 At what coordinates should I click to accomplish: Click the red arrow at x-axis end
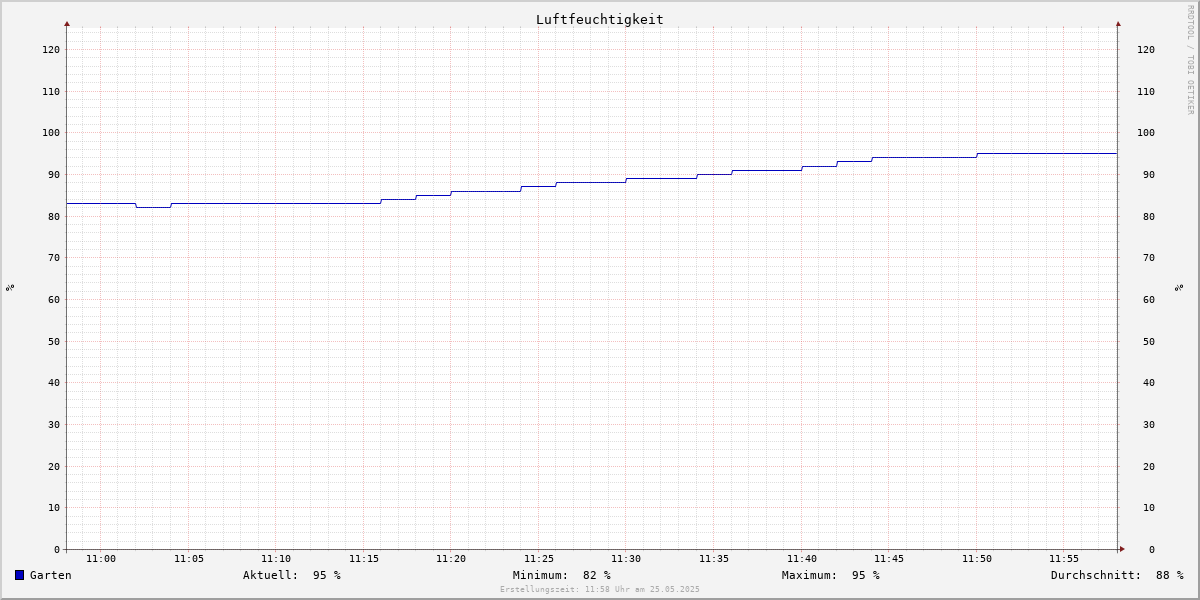point(1122,549)
